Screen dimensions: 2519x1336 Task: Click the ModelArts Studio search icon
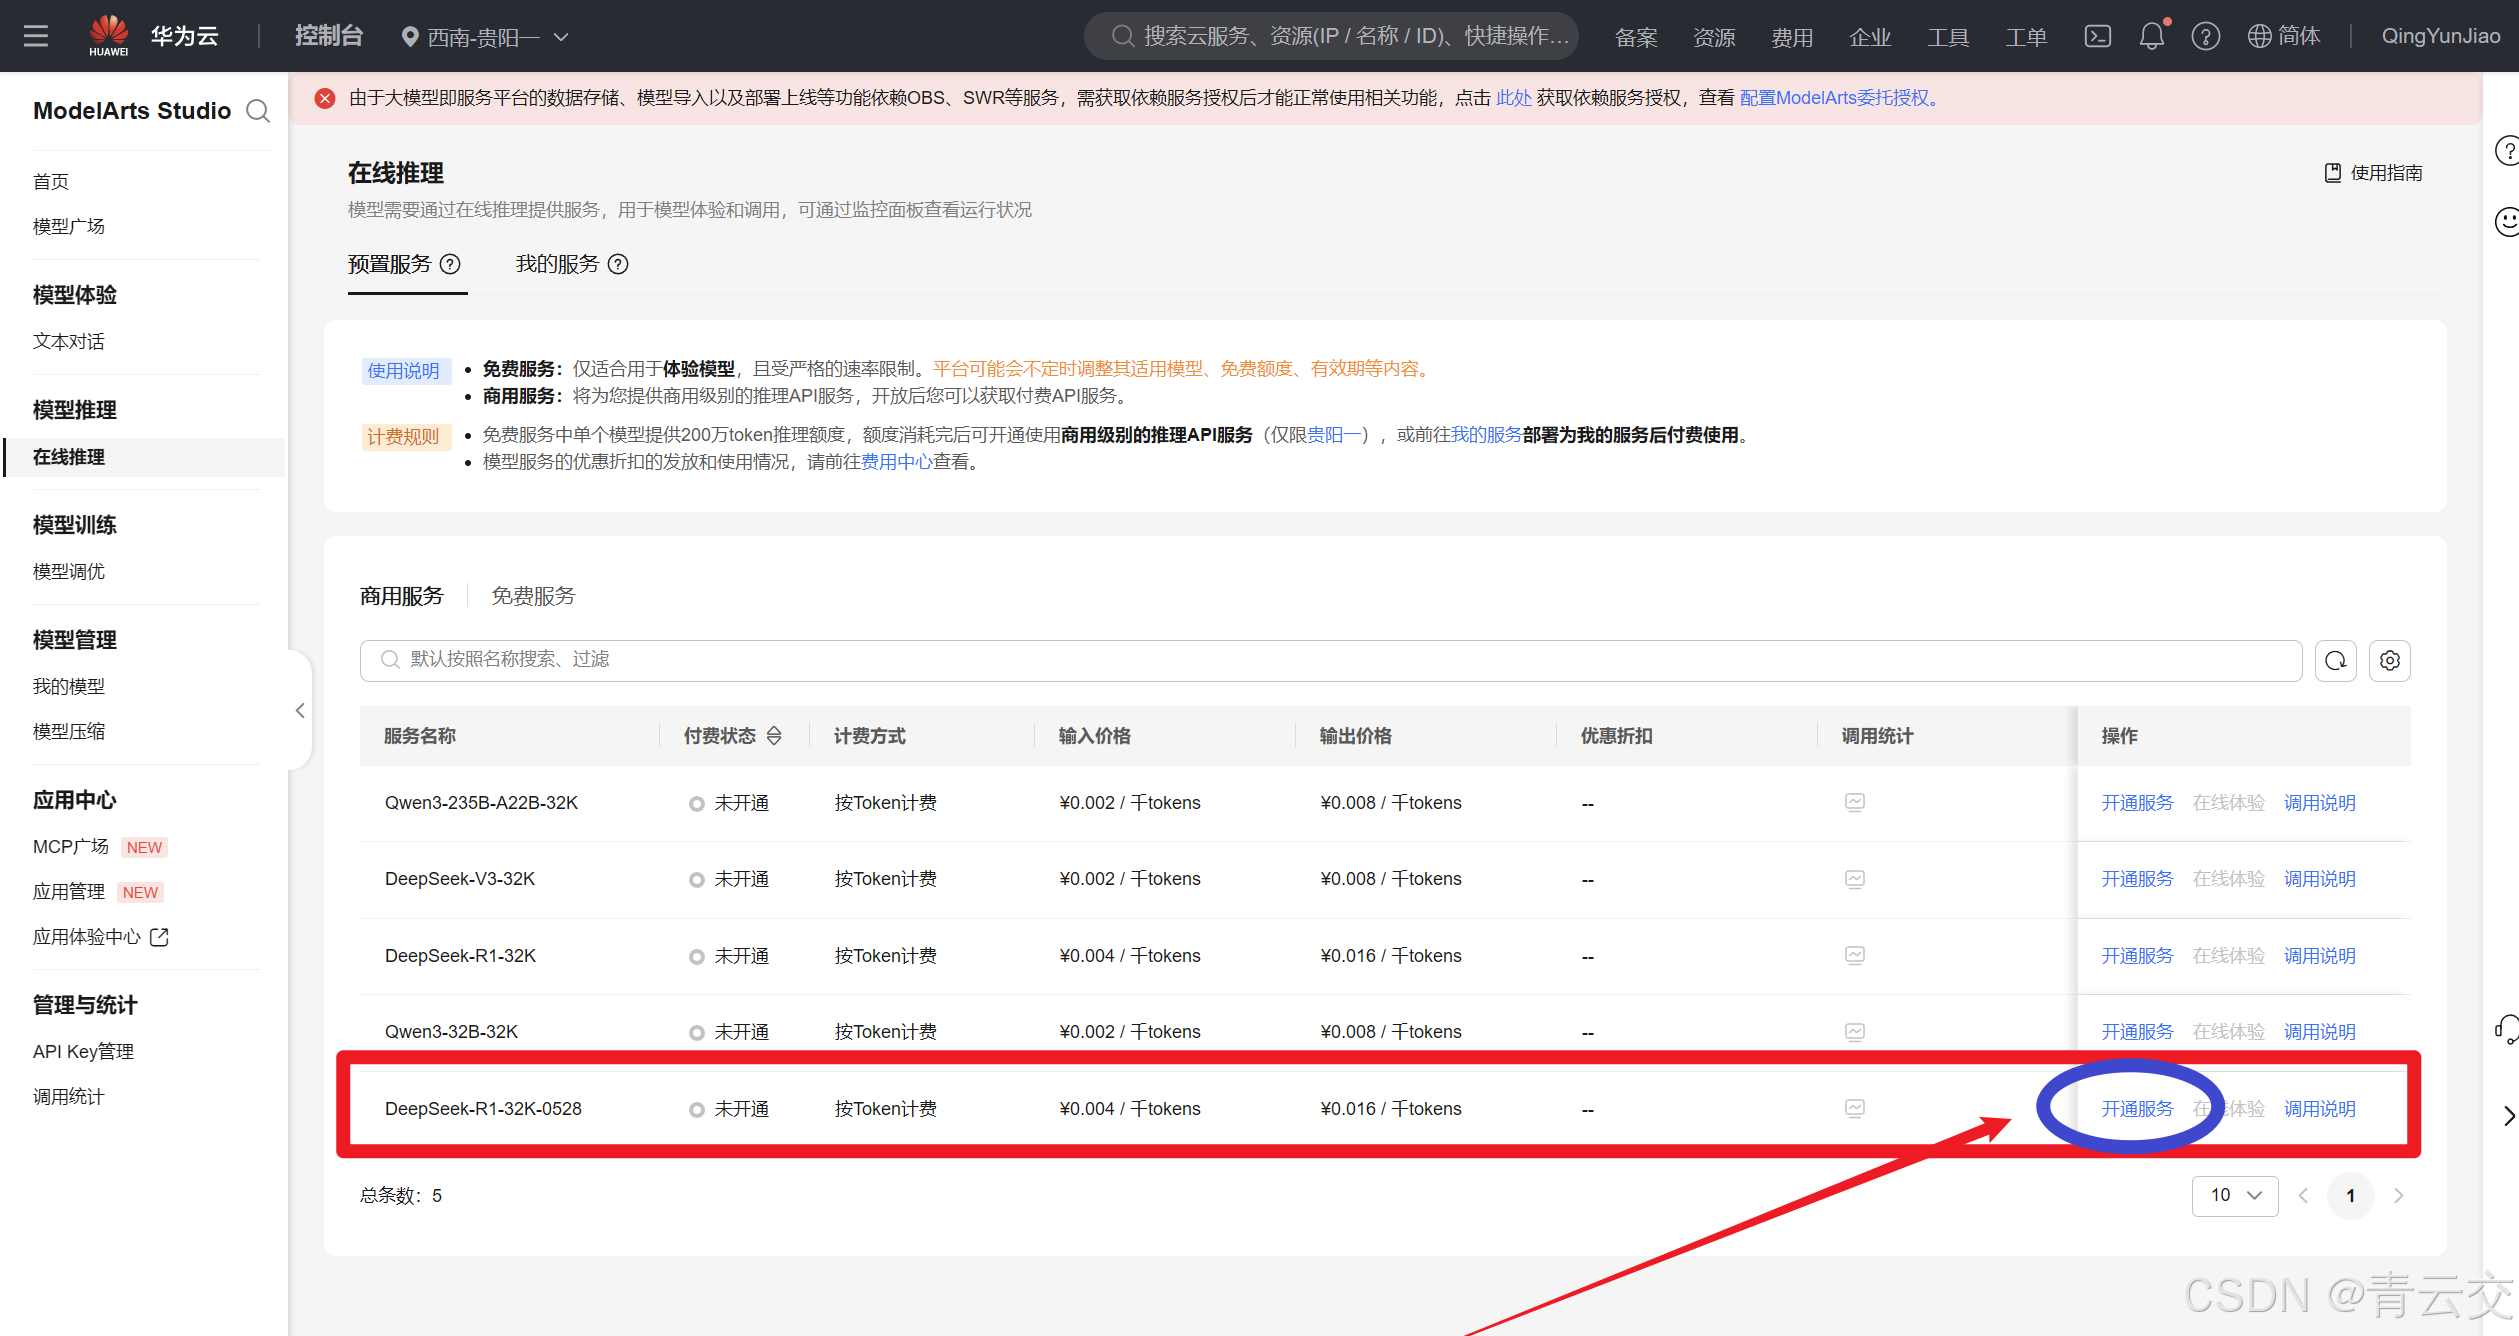(x=258, y=111)
